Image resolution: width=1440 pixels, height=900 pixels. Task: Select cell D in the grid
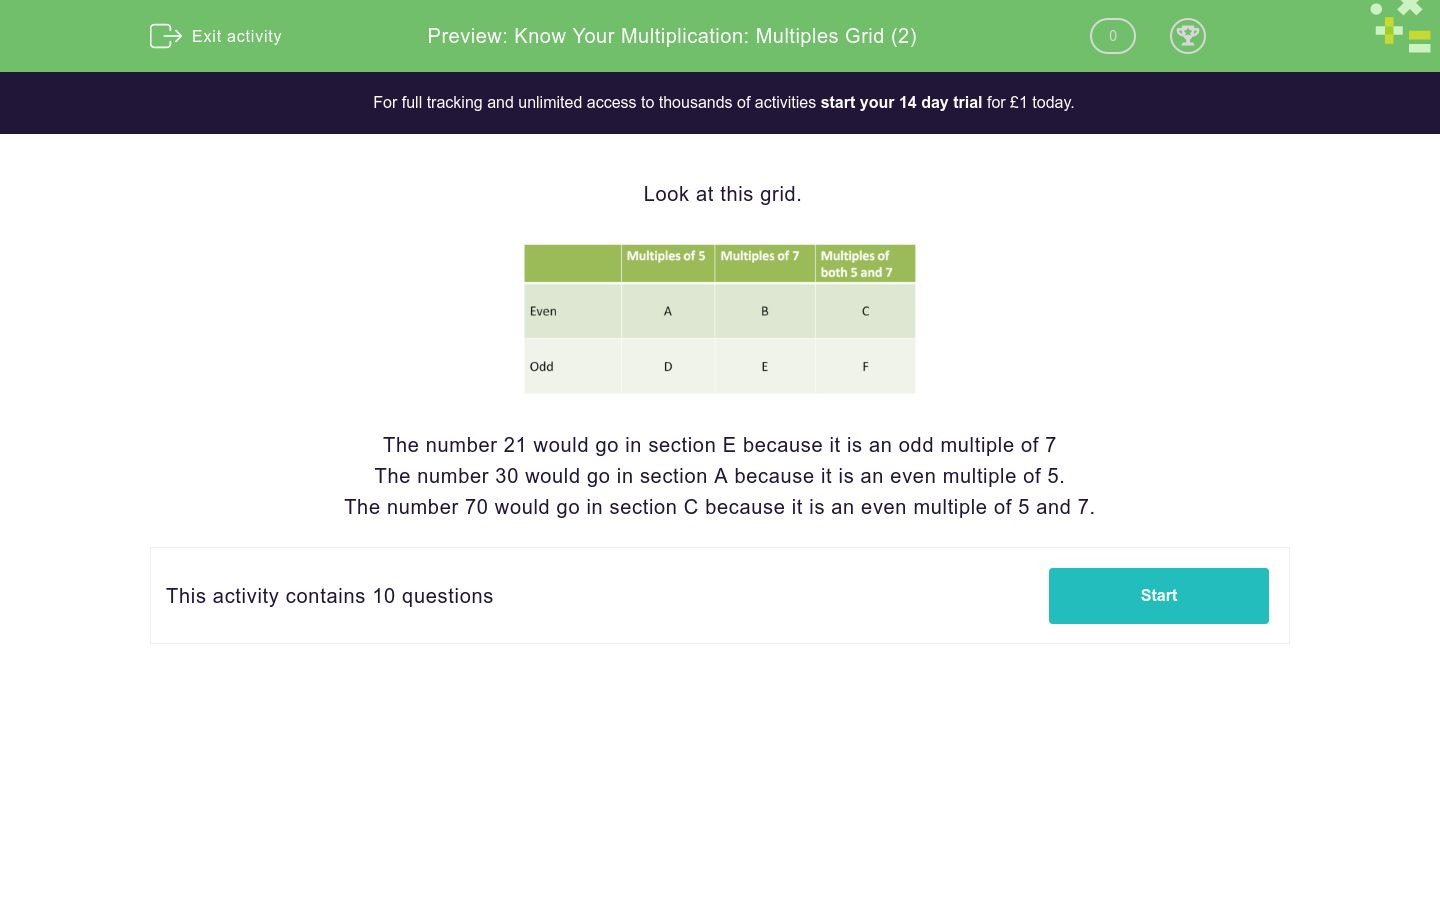[668, 366]
